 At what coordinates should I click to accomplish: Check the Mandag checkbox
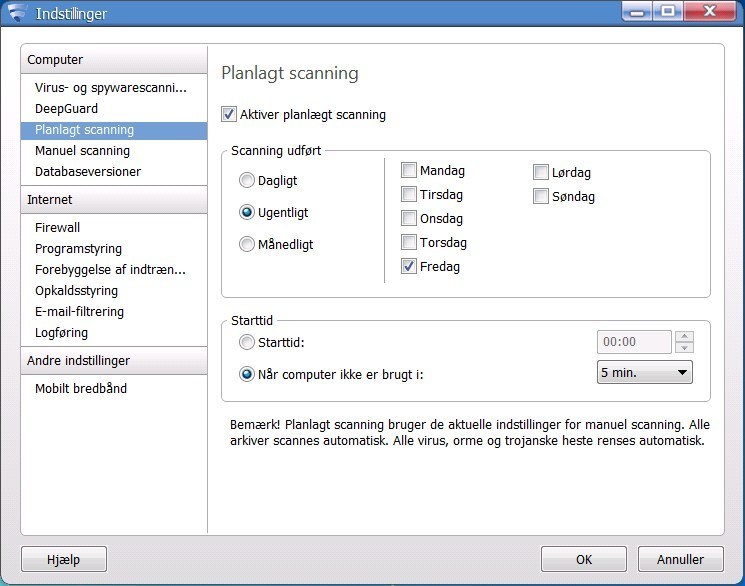[409, 170]
